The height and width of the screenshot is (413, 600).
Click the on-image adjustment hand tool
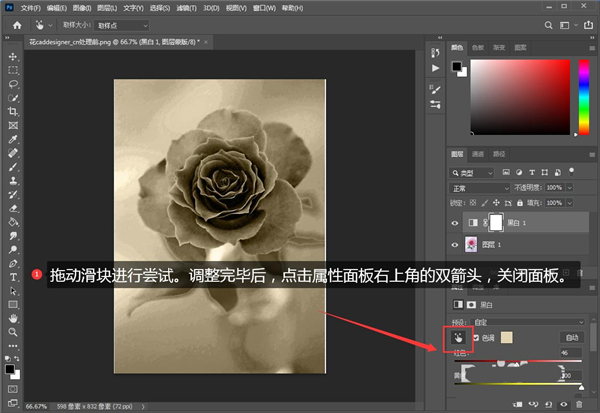pyautogui.click(x=458, y=337)
